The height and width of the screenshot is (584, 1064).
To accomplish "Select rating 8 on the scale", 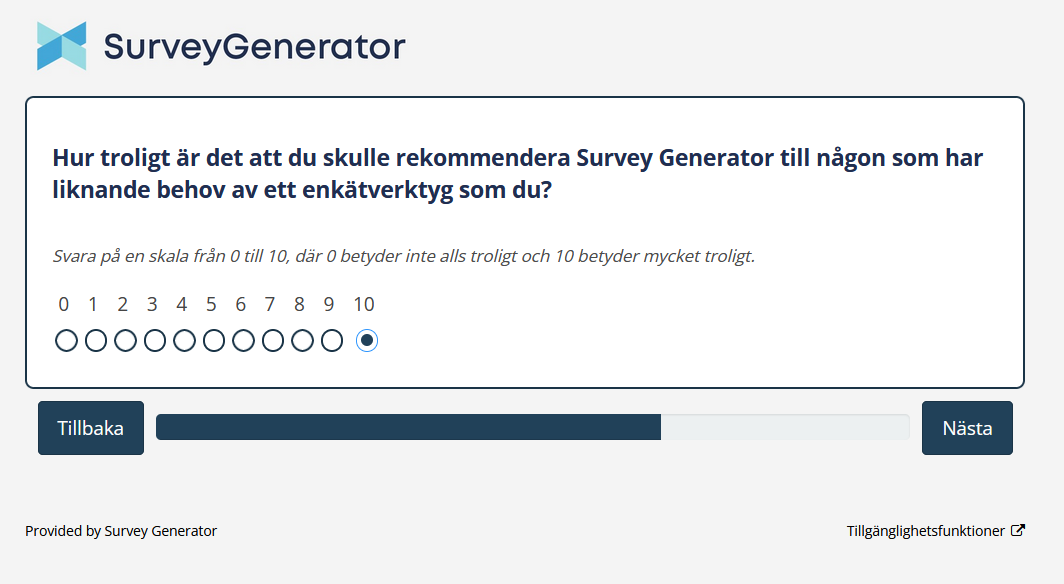I will 301,340.
